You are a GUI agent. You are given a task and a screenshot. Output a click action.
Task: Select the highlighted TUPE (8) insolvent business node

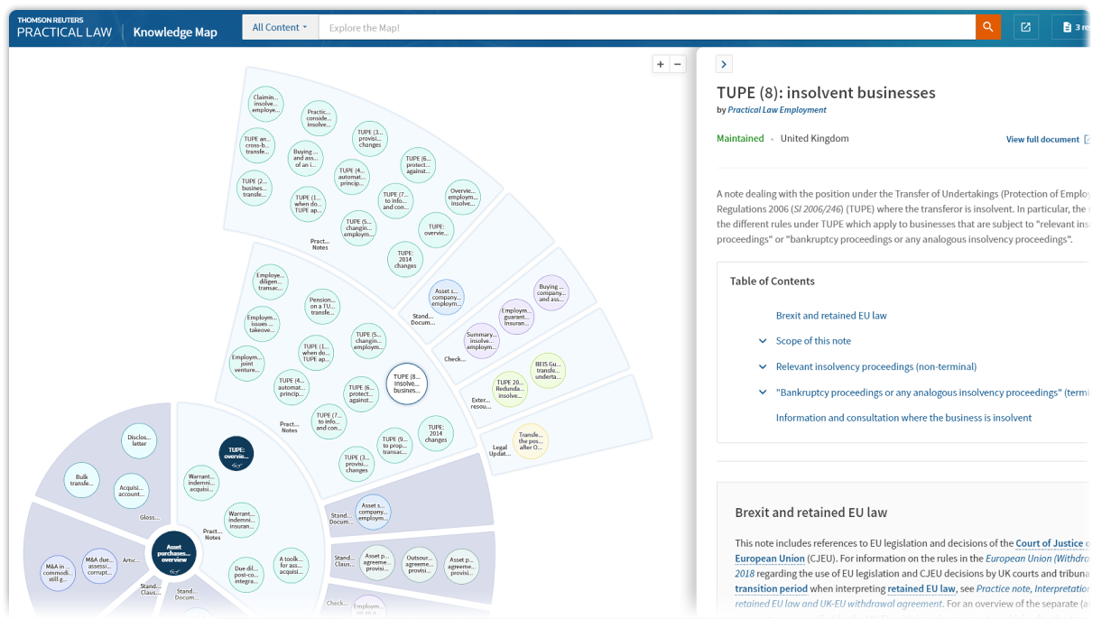[x=407, y=383]
